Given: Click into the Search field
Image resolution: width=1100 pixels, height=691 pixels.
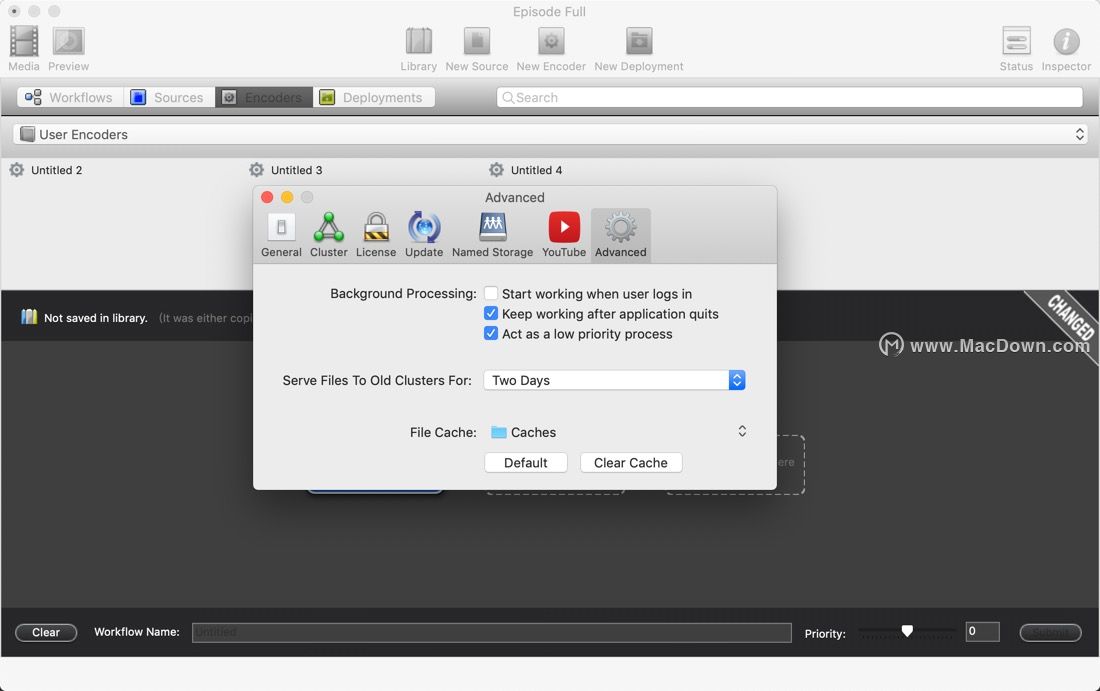Looking at the screenshot, I should (x=789, y=98).
